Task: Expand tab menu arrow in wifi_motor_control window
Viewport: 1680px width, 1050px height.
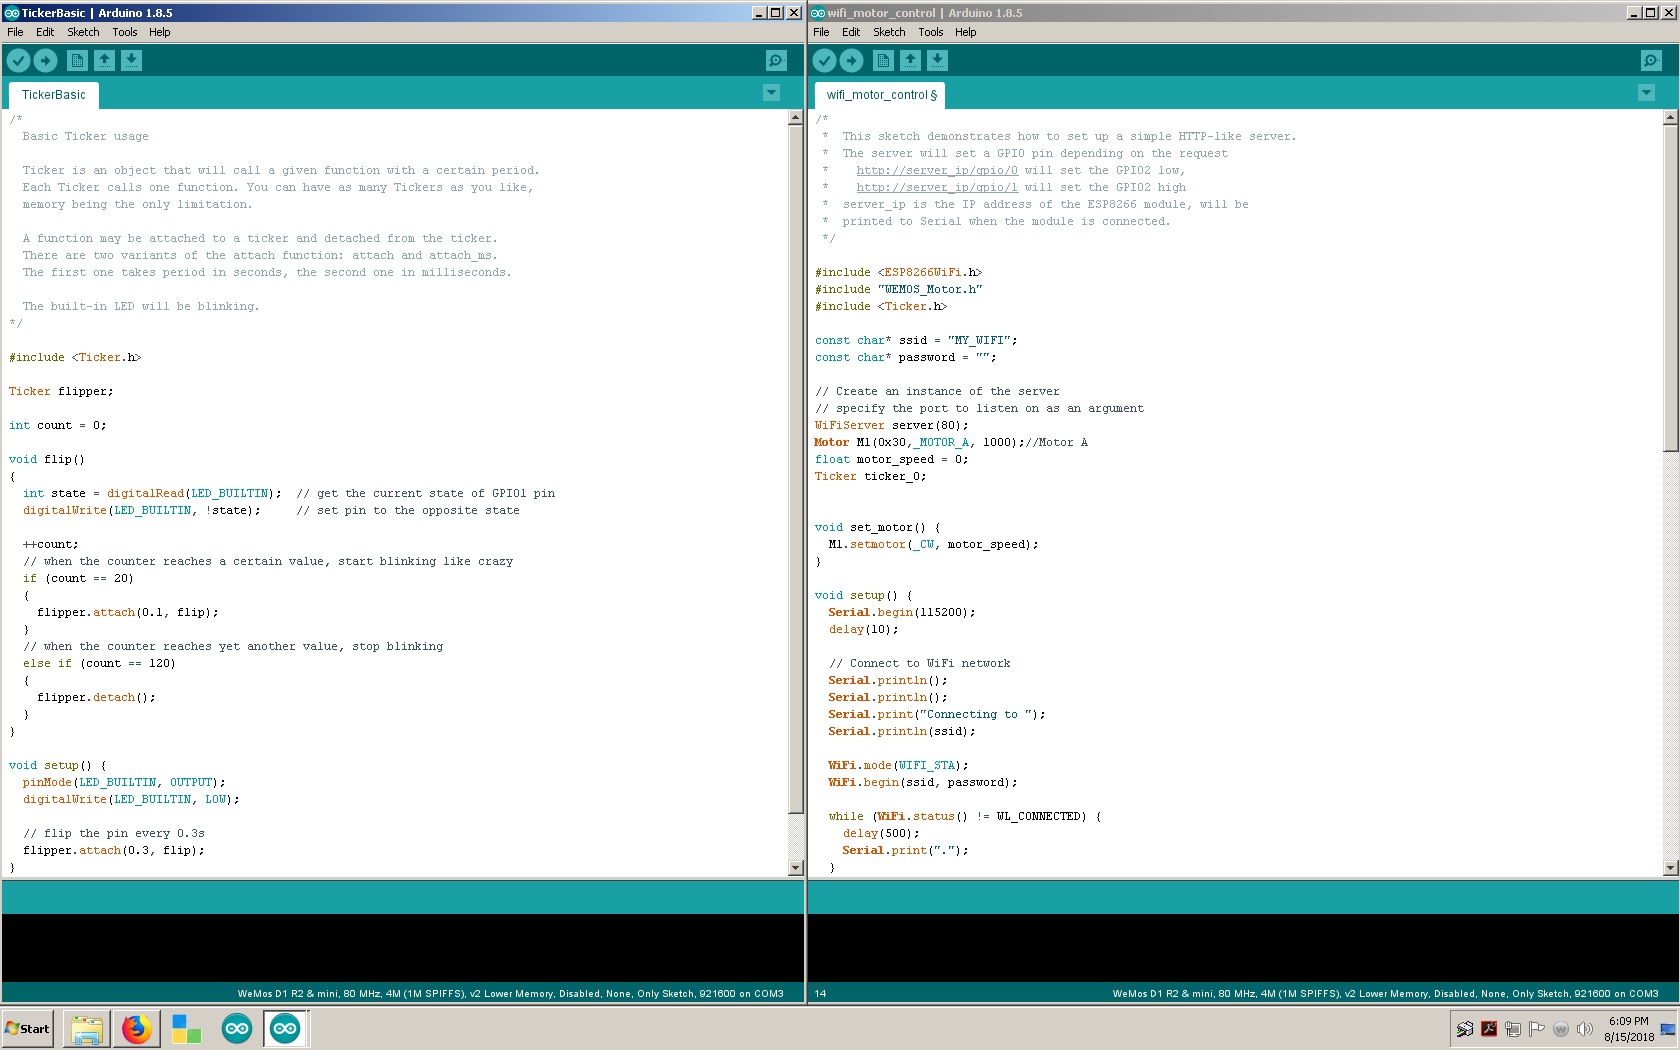Action: coord(1646,93)
